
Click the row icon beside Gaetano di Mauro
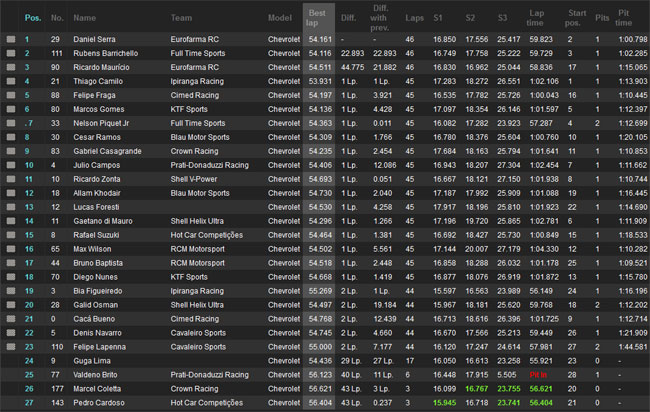pyautogui.click(x=11, y=221)
